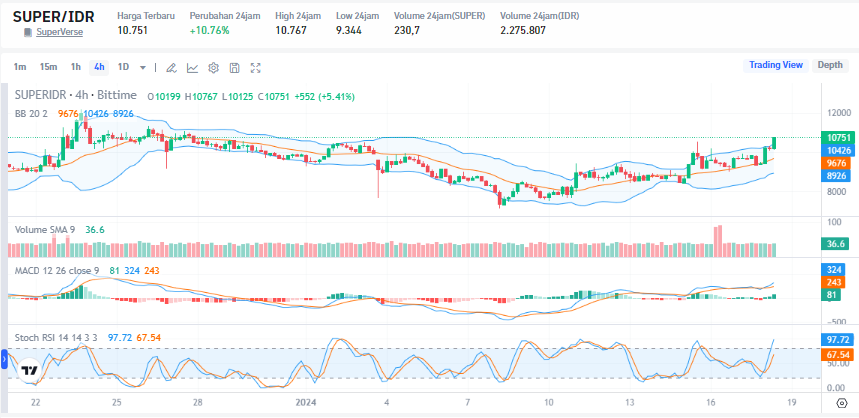Viewport: 859px width, 418px height.
Task: Select the 4h timeframe
Action: [x=99, y=67]
